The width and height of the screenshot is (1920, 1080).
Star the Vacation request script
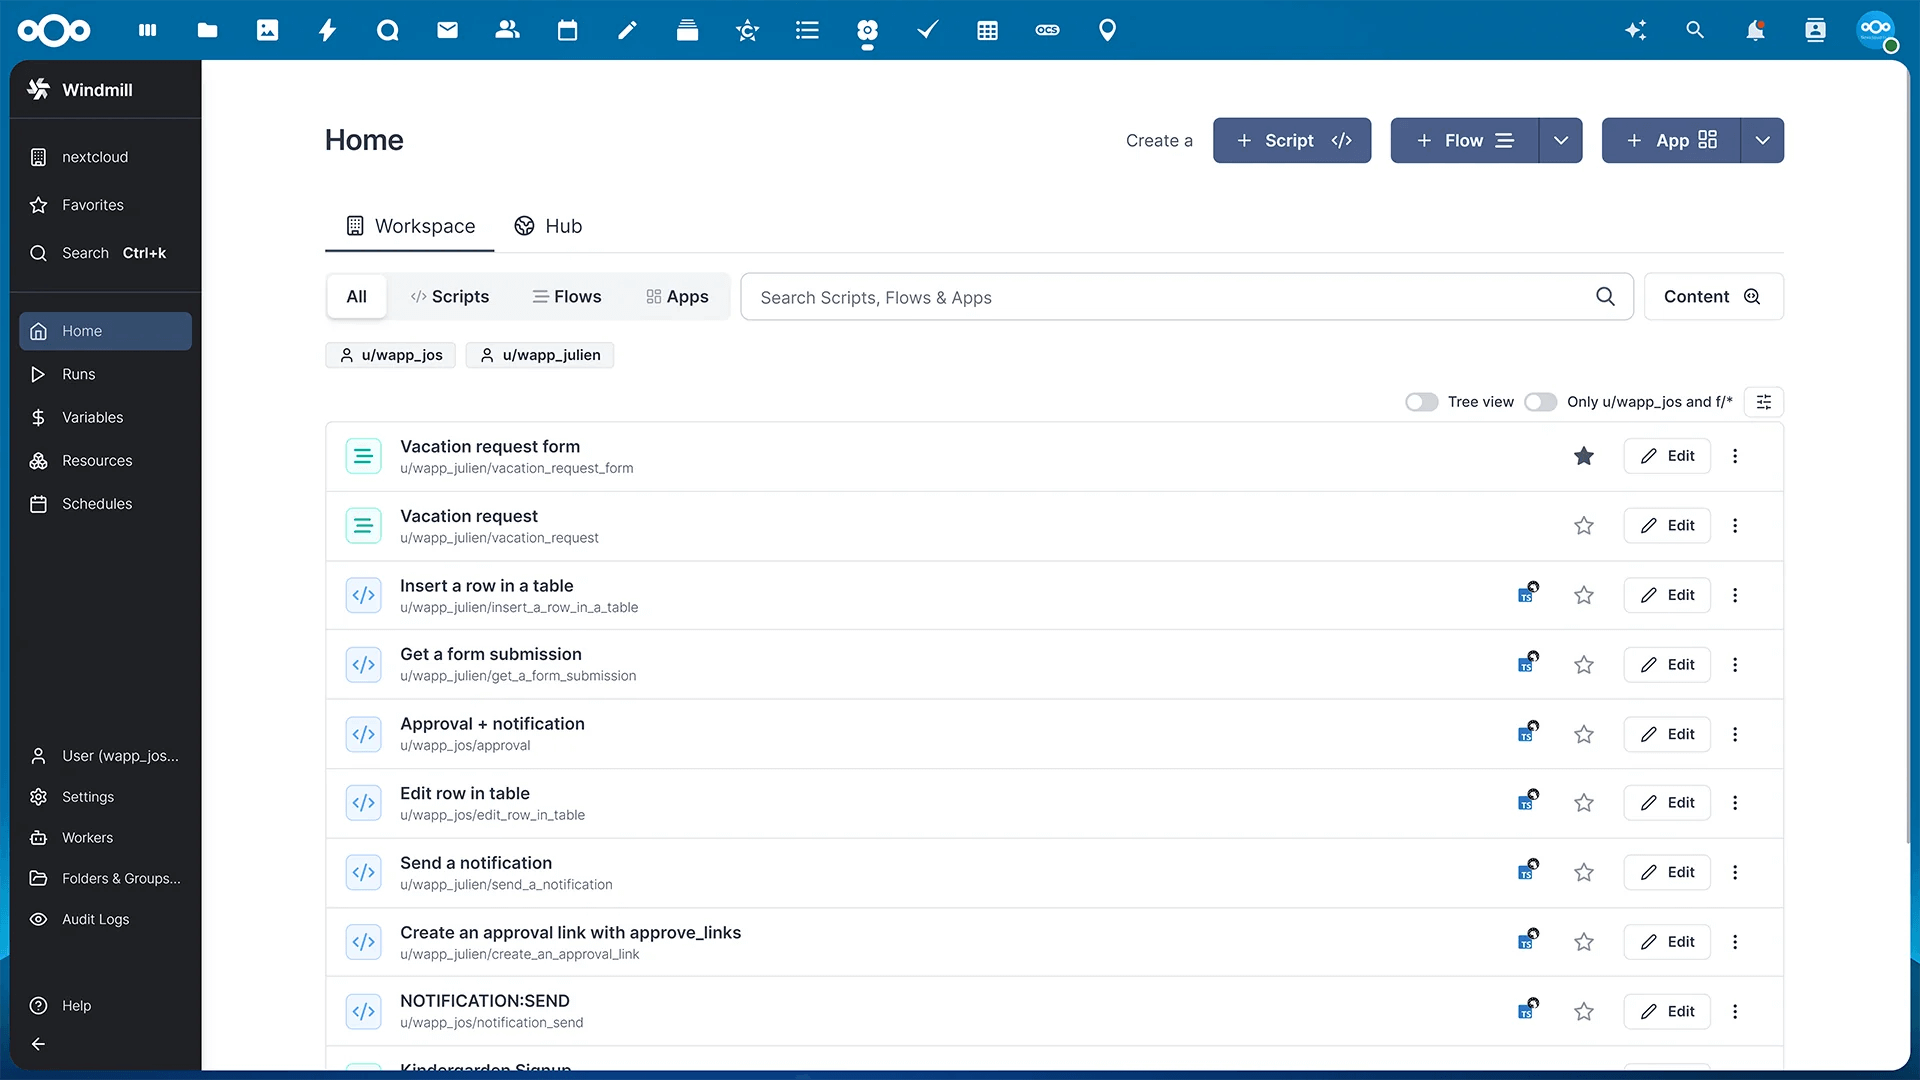click(x=1583, y=525)
